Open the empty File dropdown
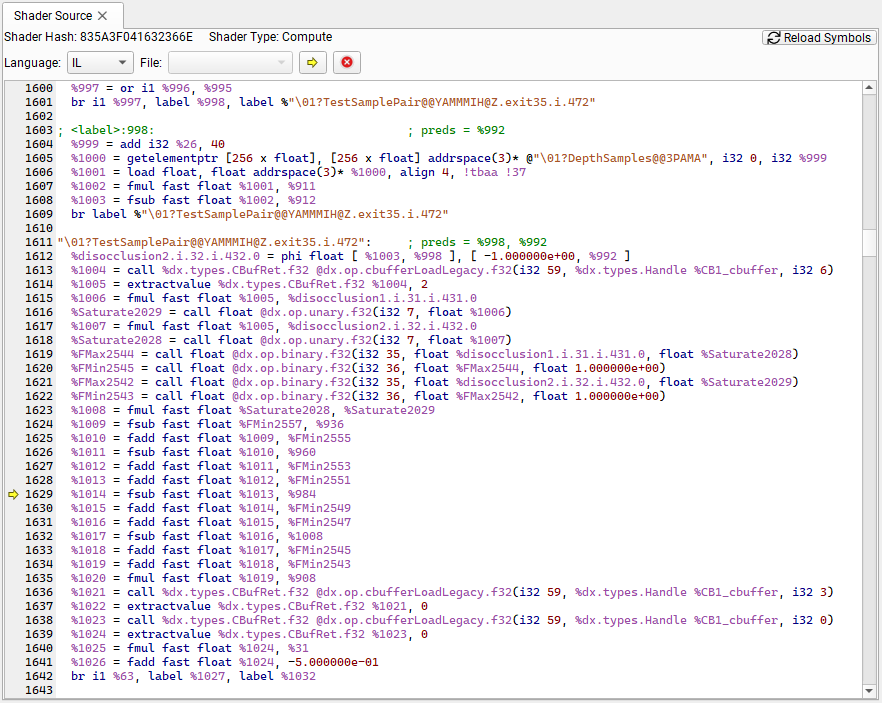 tap(230, 61)
